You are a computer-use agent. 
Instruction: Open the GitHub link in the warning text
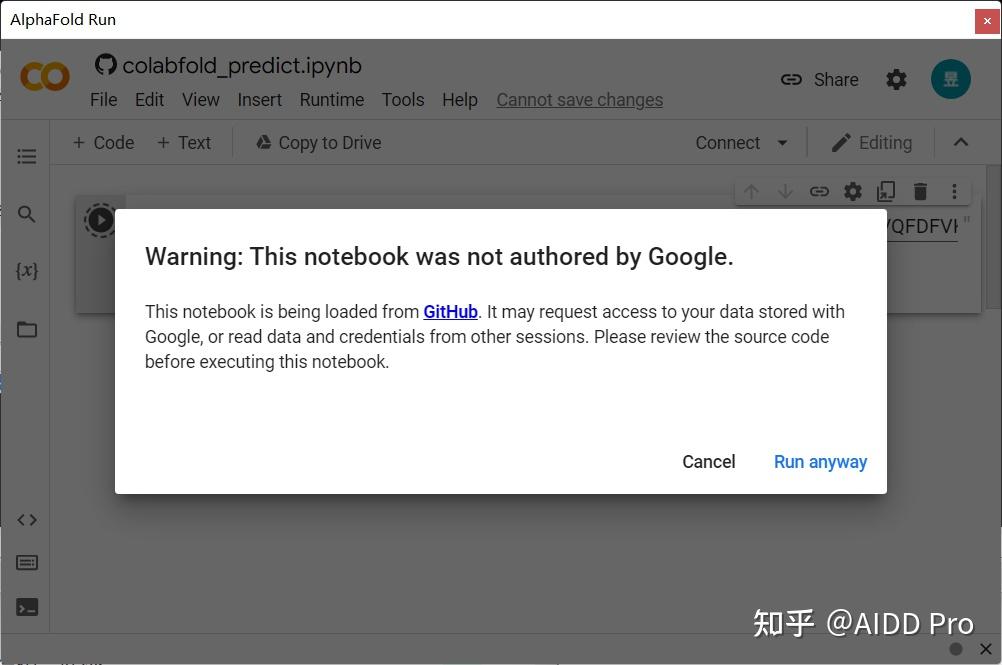[x=450, y=311]
